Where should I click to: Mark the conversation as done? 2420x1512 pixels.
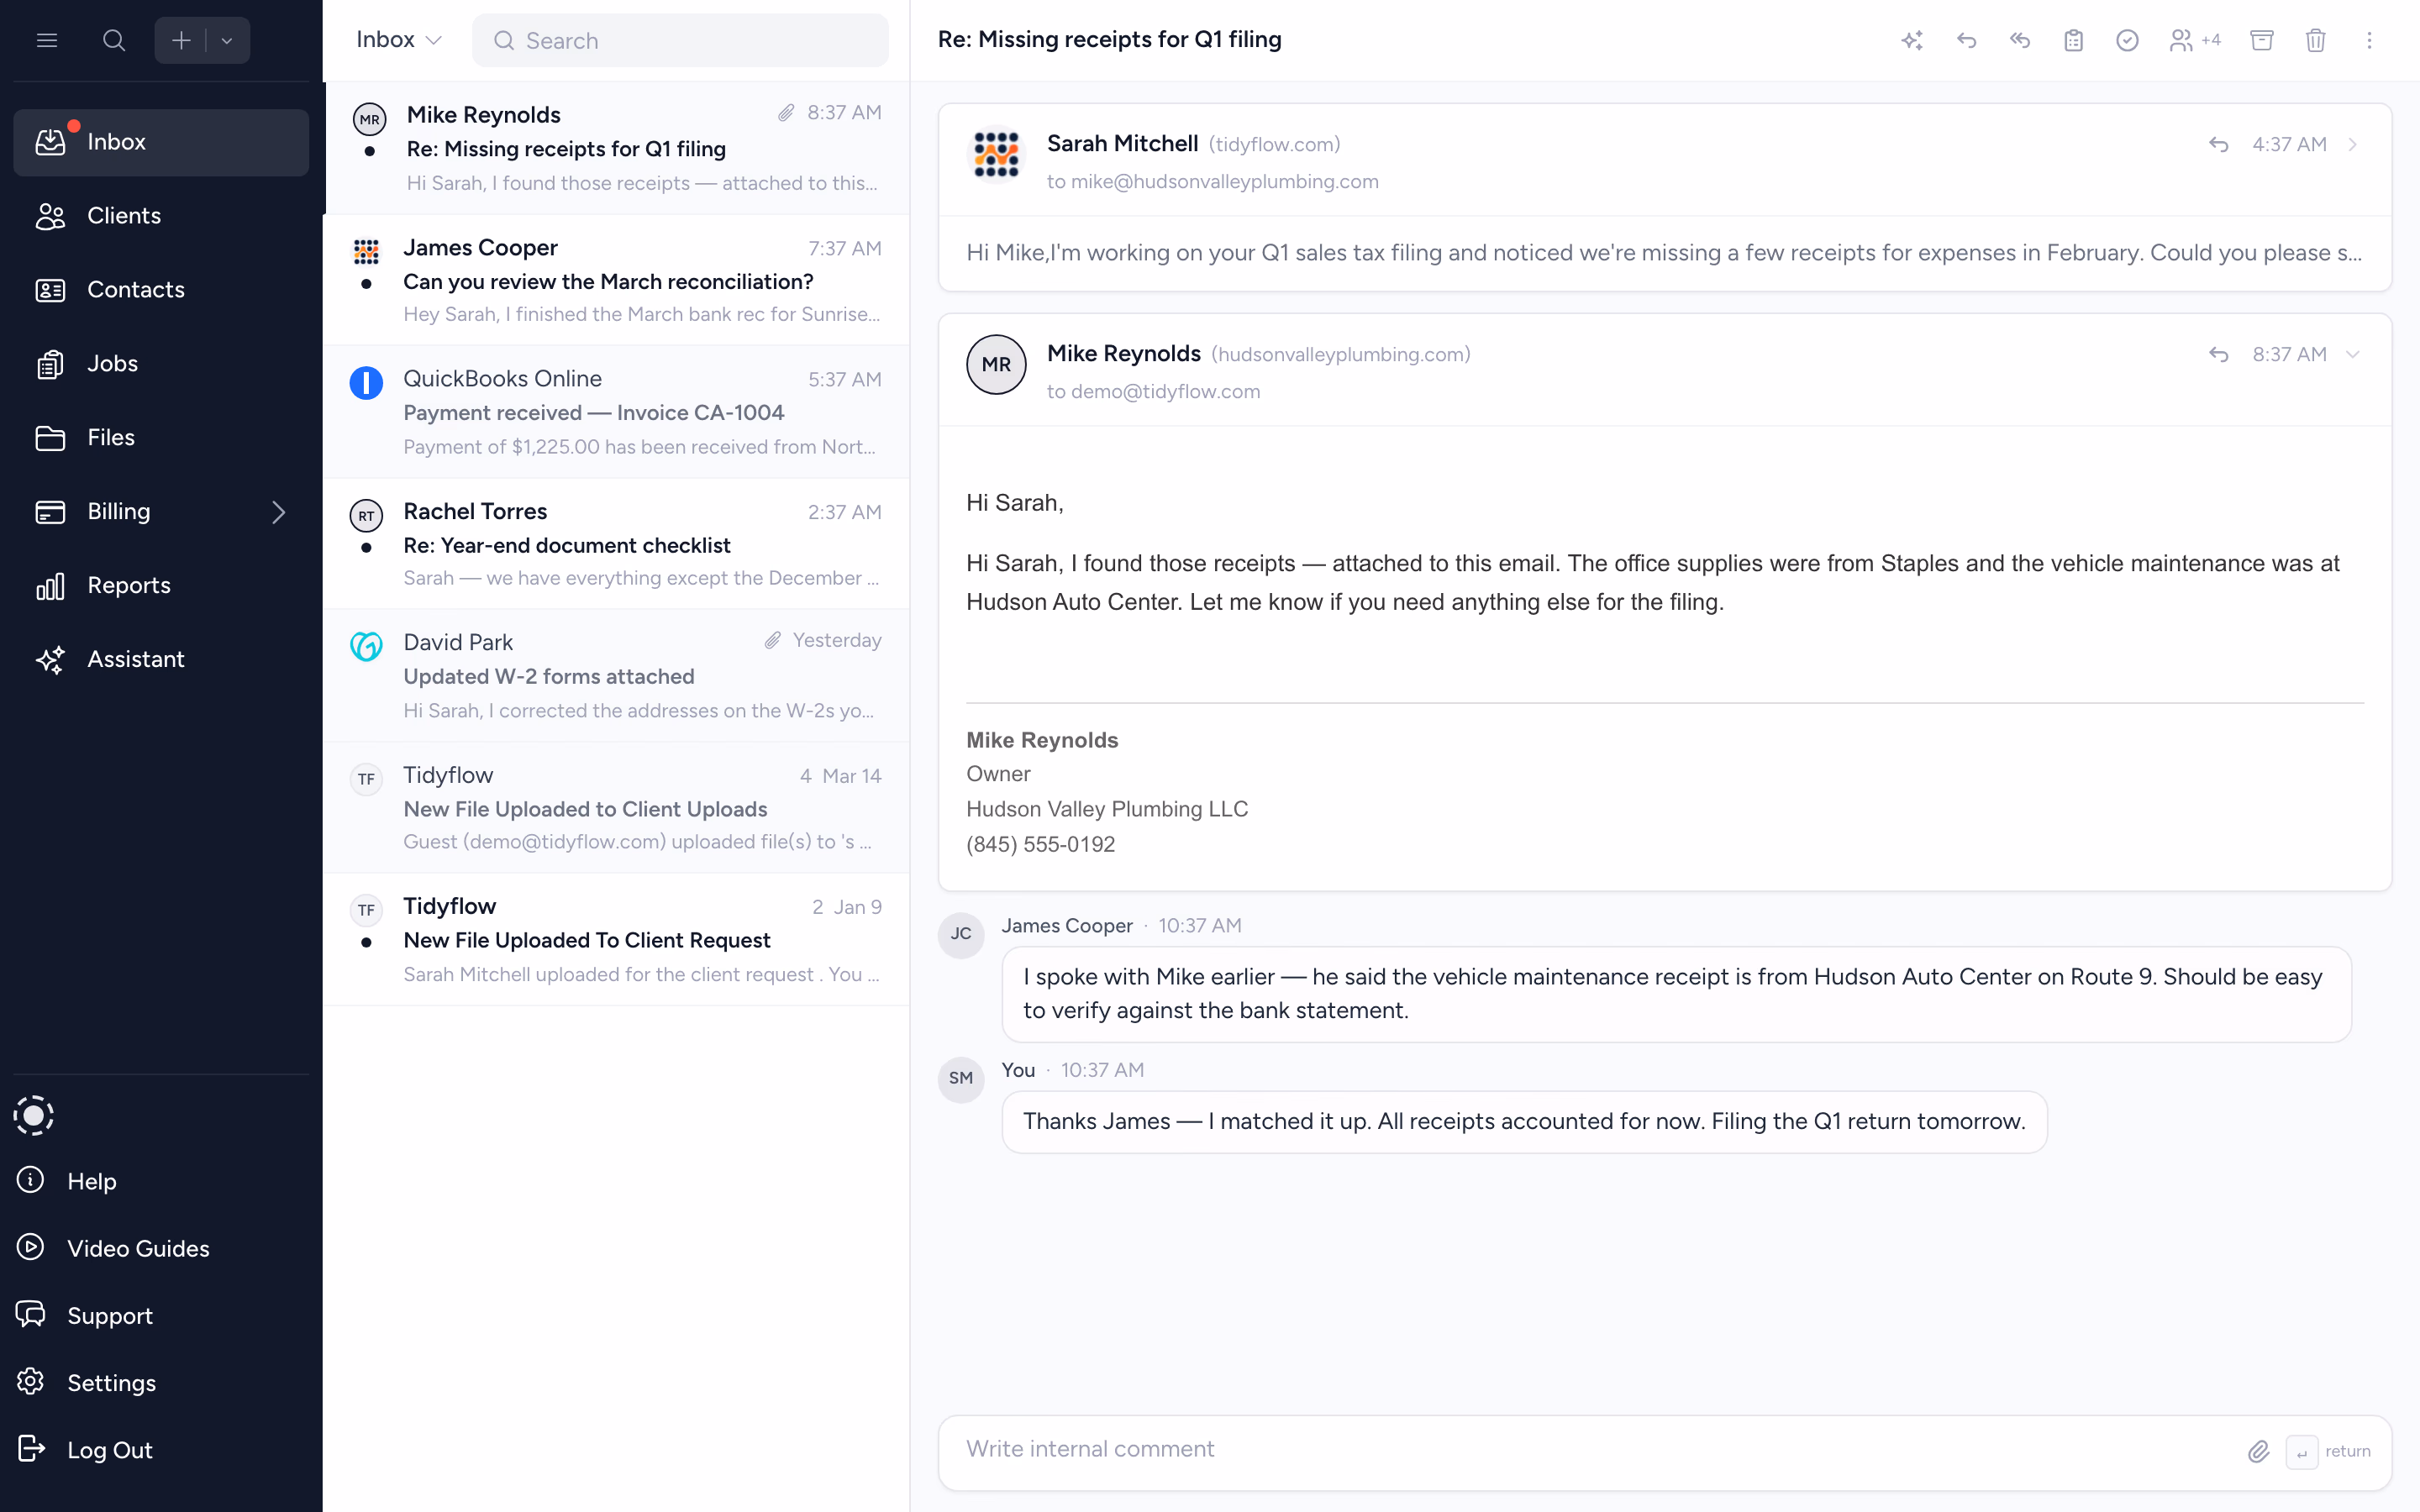2127,40
